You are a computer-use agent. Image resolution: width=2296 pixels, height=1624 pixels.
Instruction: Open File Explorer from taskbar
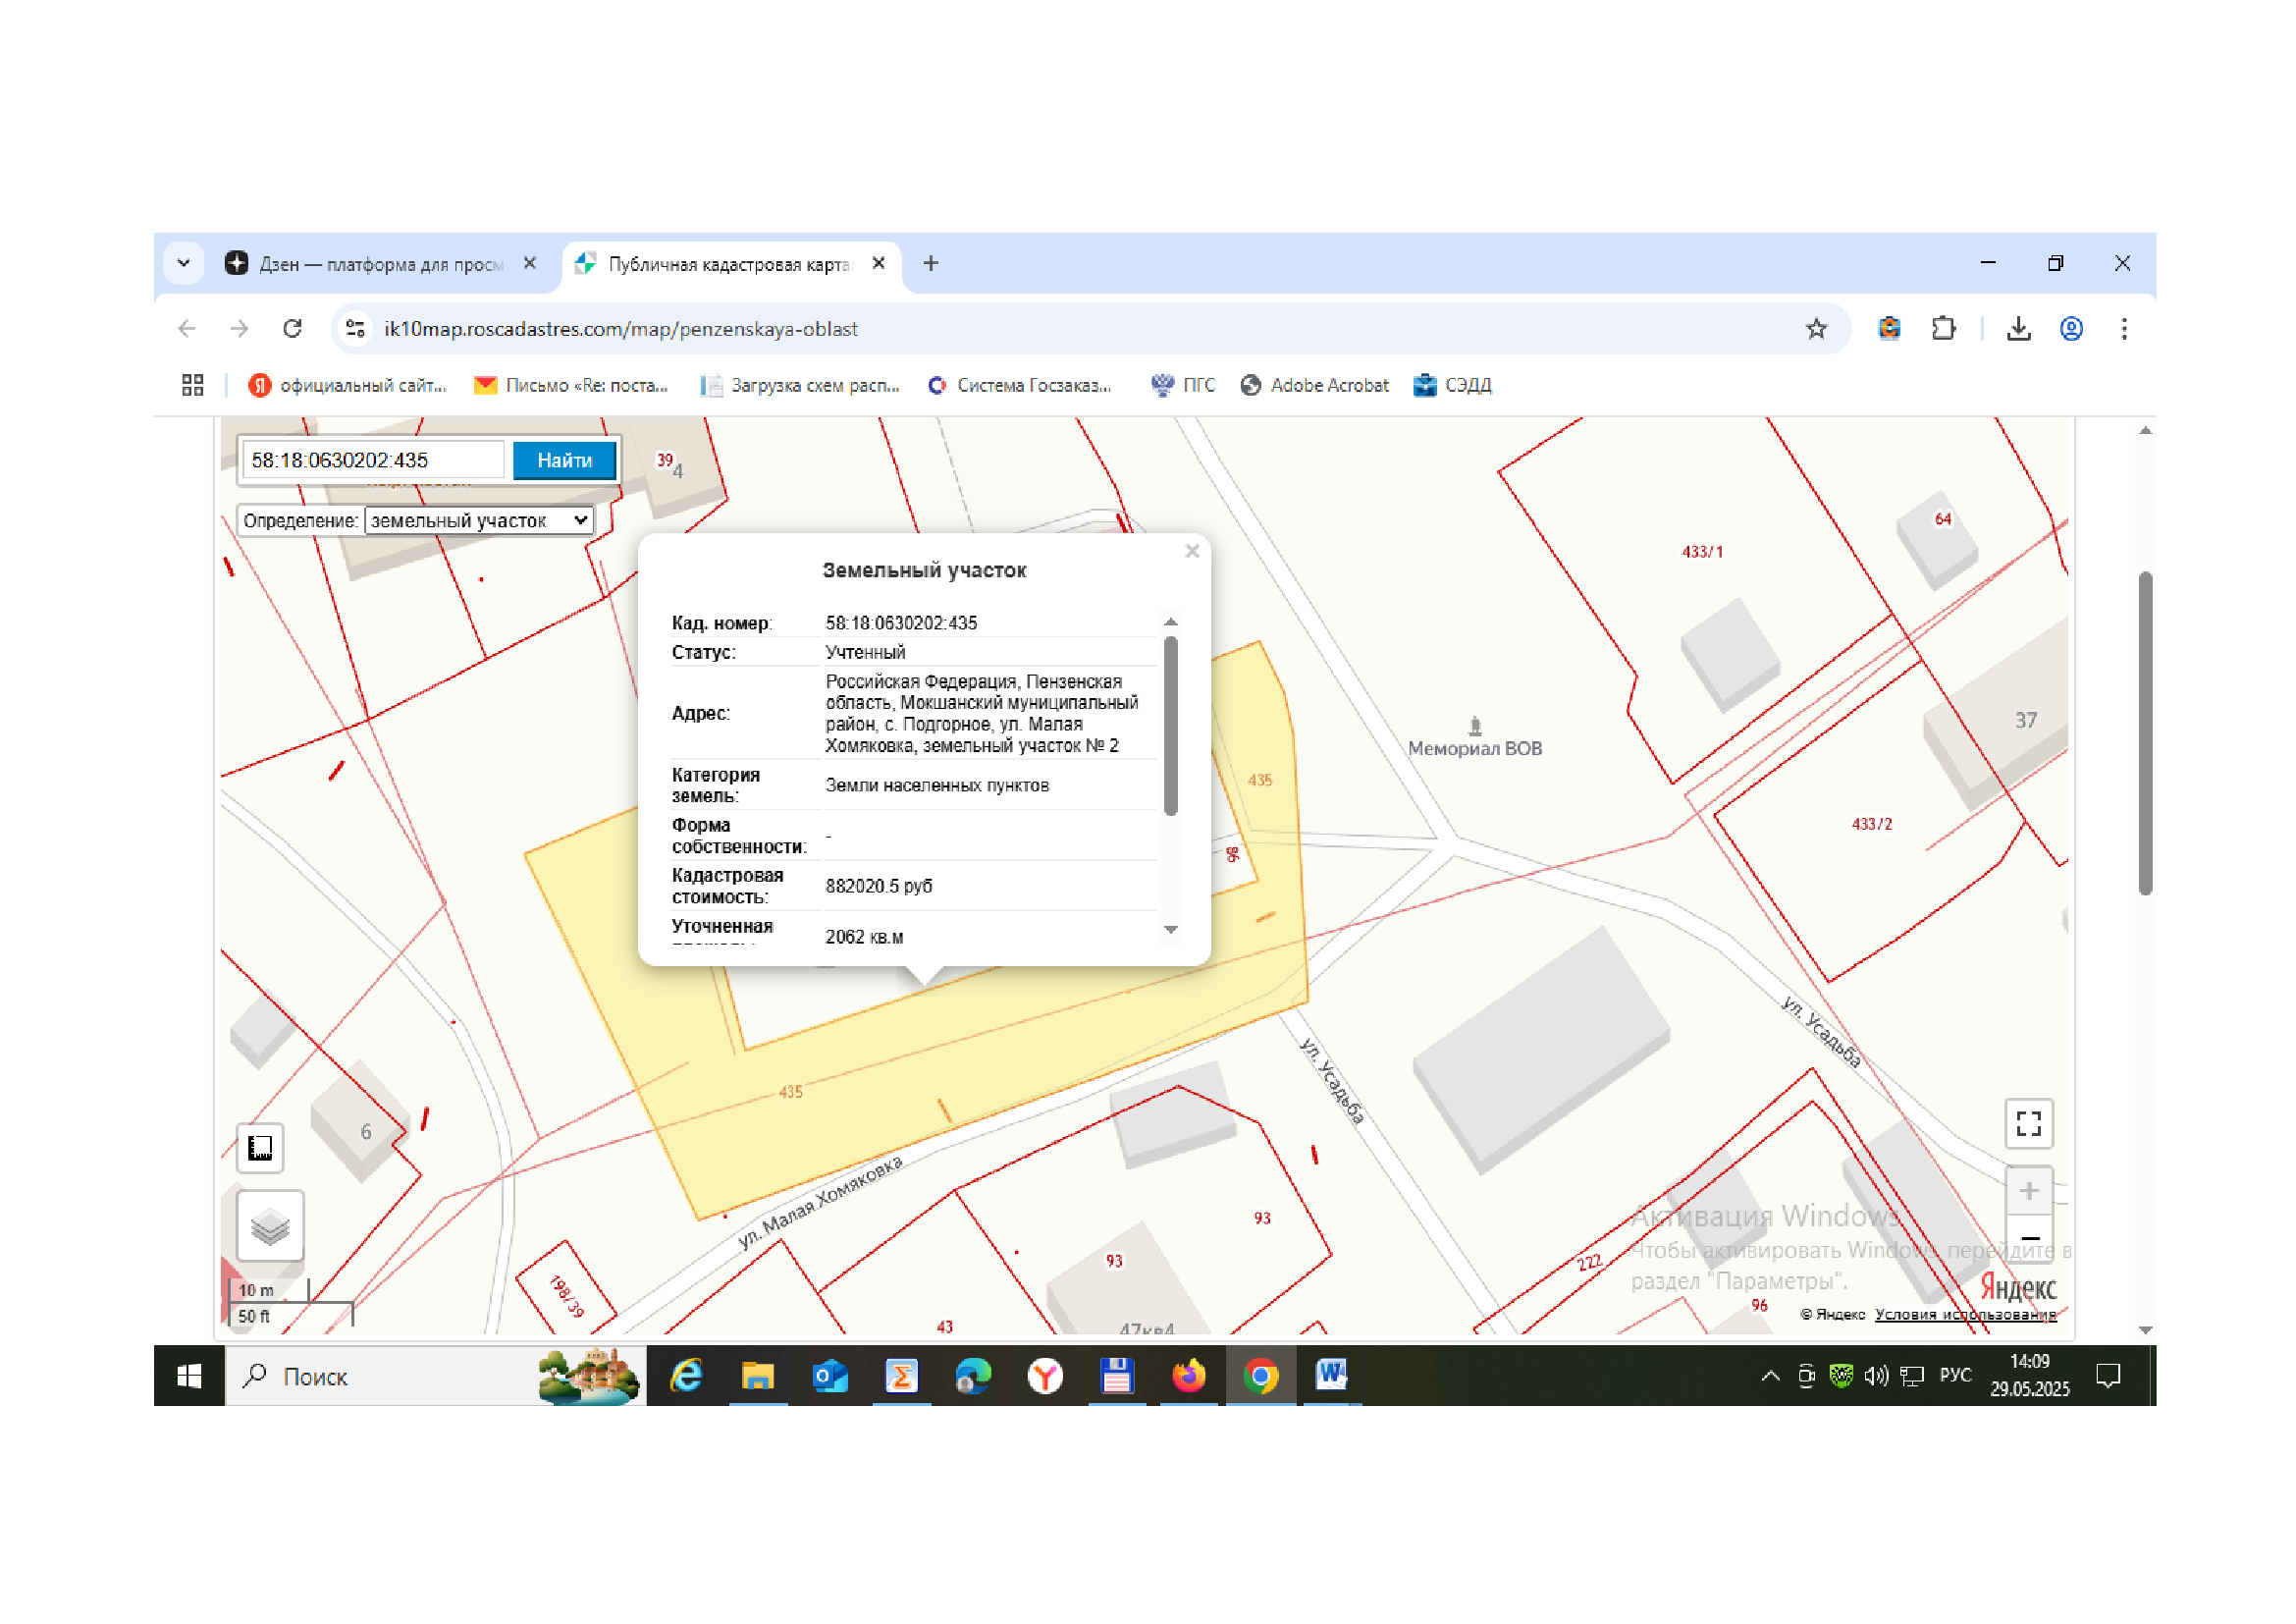758,1377
